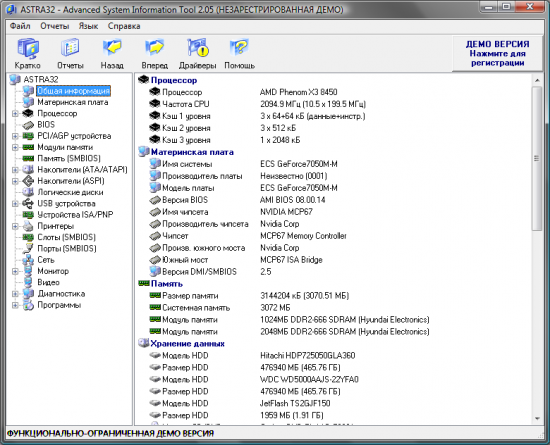
Task: Click the Сеть network icon in tree
Action: click(x=28, y=260)
